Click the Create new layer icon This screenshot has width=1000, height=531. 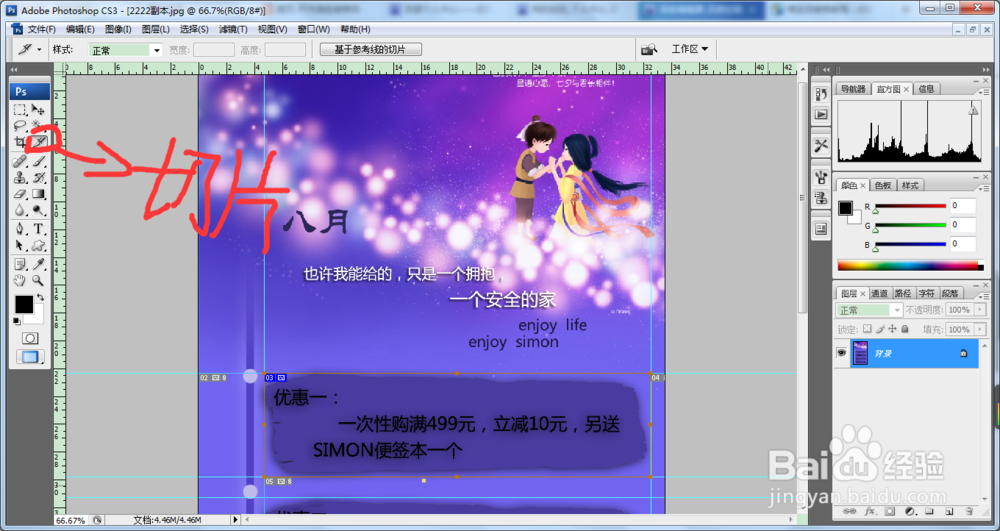tap(949, 511)
